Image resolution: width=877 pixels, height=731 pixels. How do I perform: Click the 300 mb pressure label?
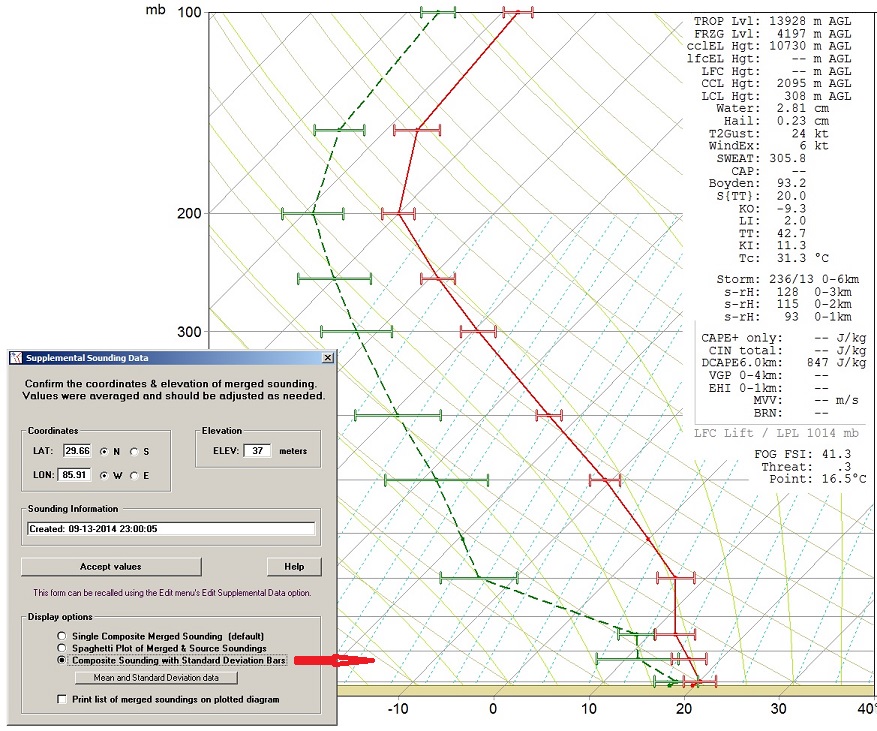click(189, 332)
